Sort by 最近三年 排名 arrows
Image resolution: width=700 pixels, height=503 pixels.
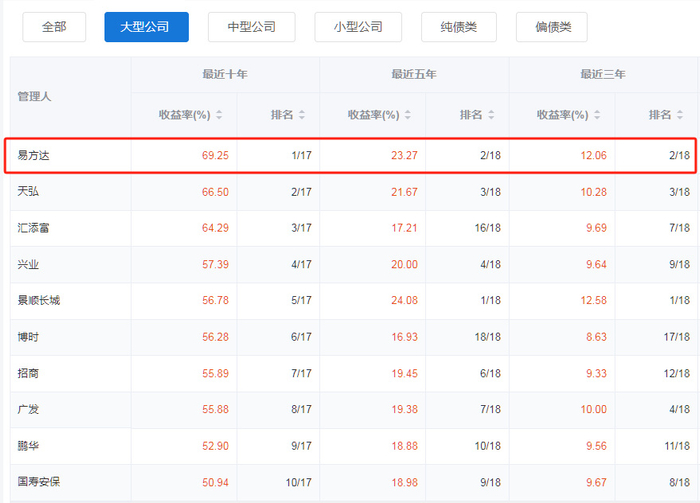pos(680,115)
